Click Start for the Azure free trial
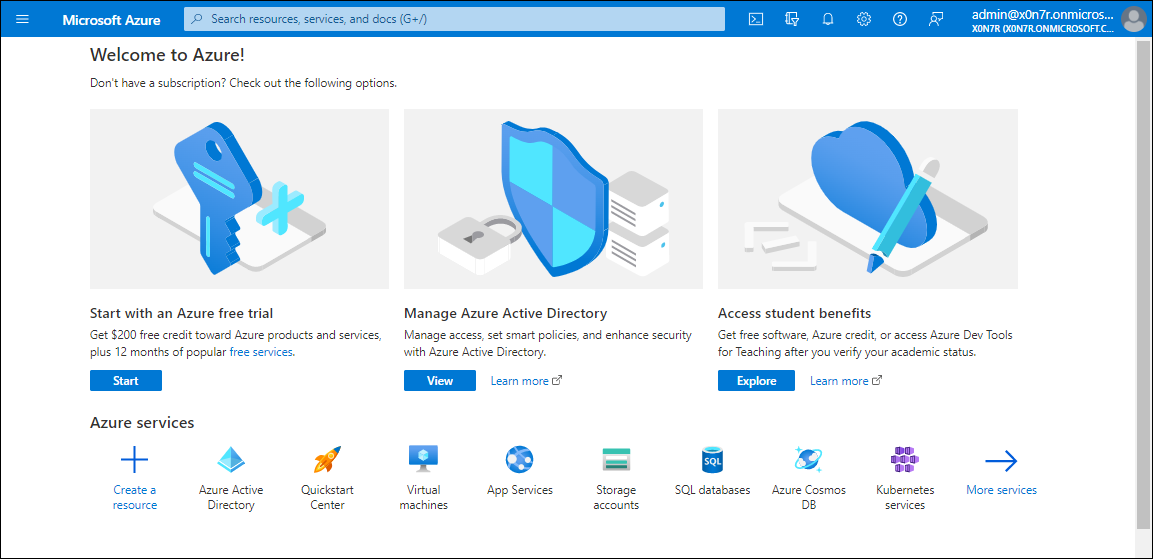The width and height of the screenshot is (1153, 559). point(126,380)
